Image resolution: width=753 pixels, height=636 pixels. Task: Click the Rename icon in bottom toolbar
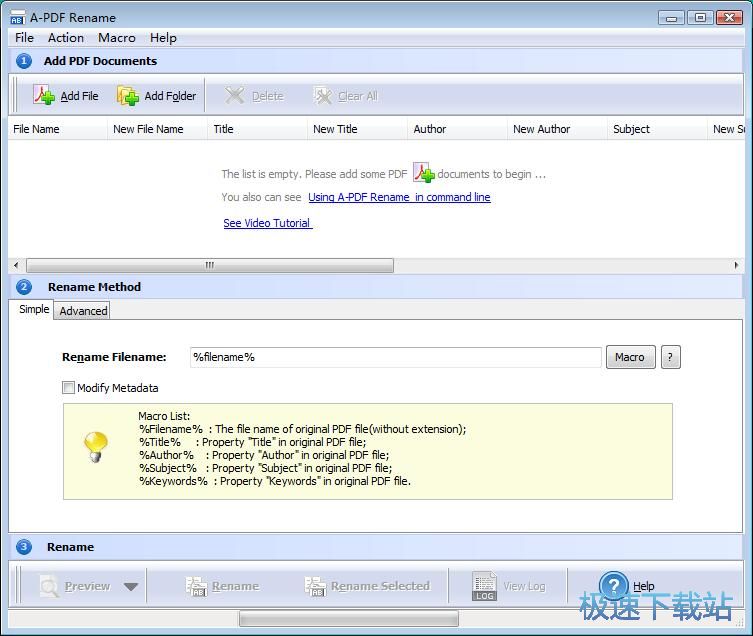click(196, 587)
